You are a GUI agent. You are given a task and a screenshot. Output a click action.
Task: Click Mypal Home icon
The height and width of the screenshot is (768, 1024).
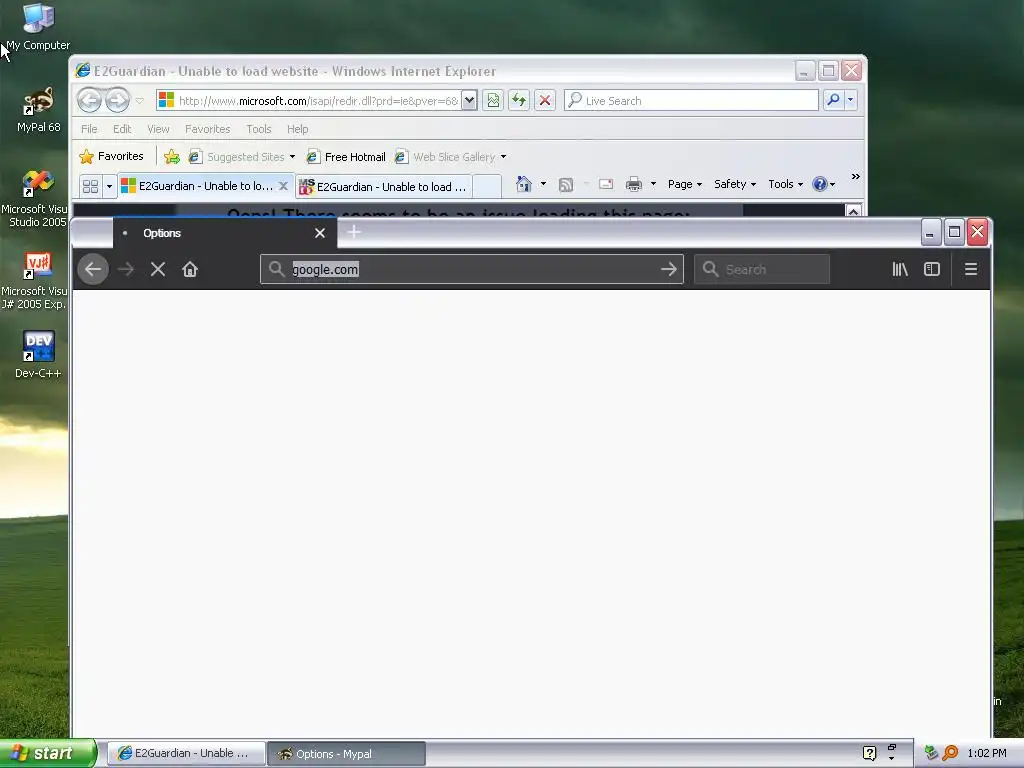190,269
